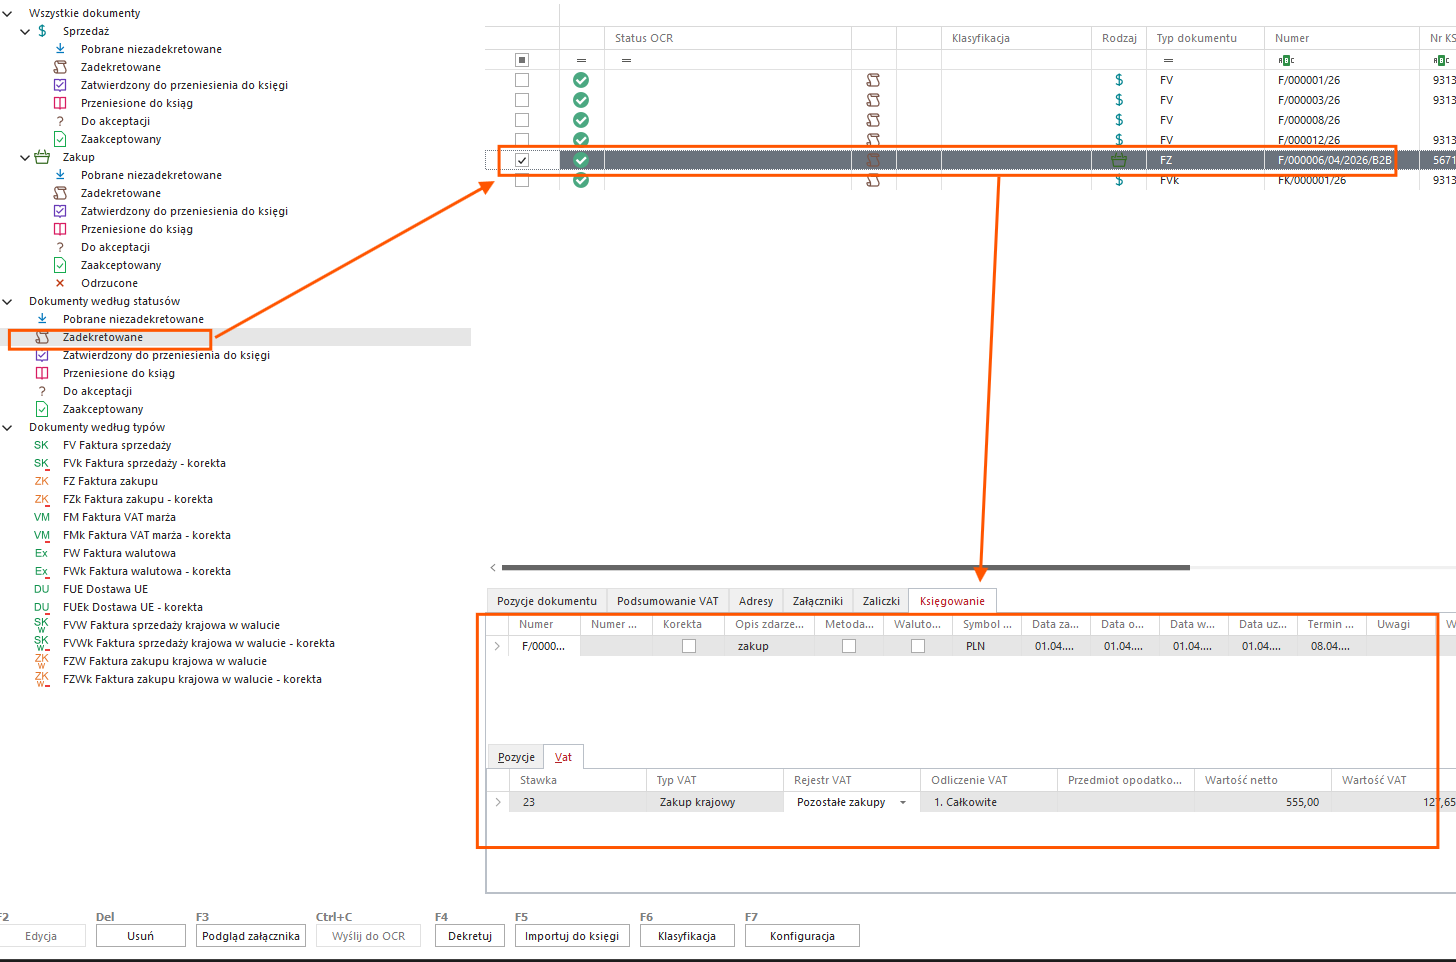Viewport: 1456px width, 962px height.
Task: Click the DU icon for FUE Dostawa UE
Action: [41, 589]
